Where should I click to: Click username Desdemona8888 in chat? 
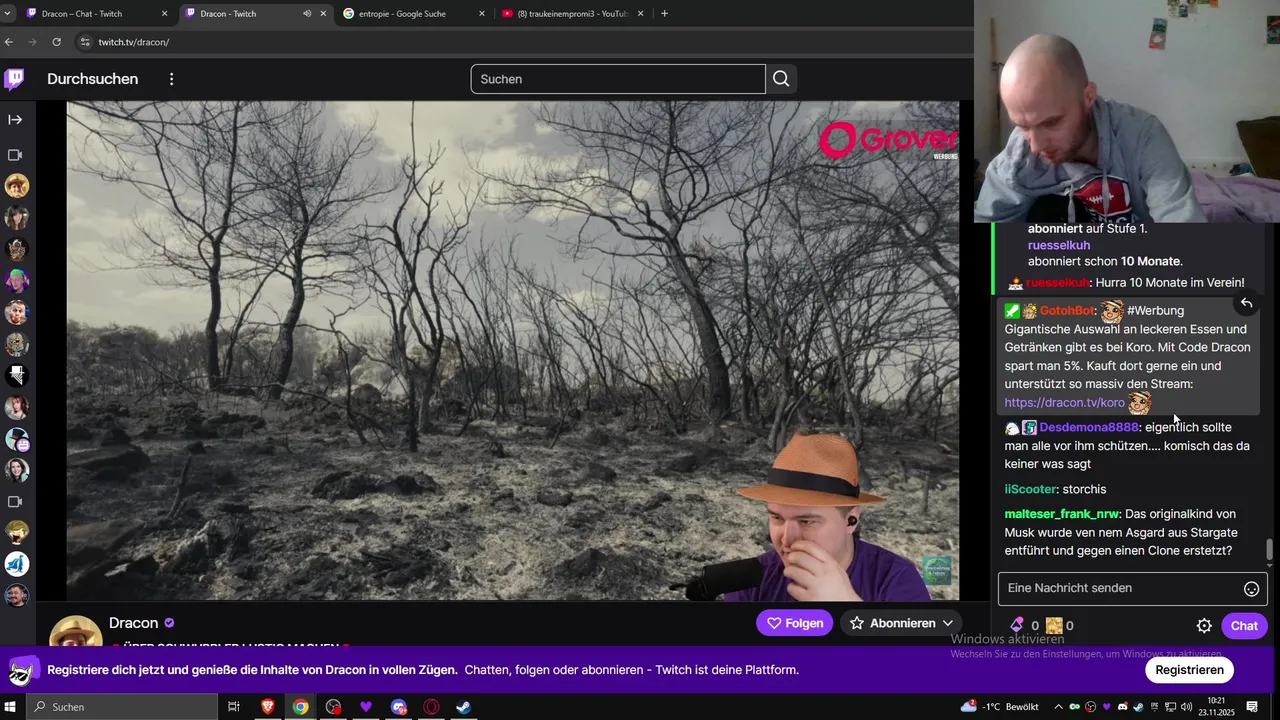tap(1088, 427)
